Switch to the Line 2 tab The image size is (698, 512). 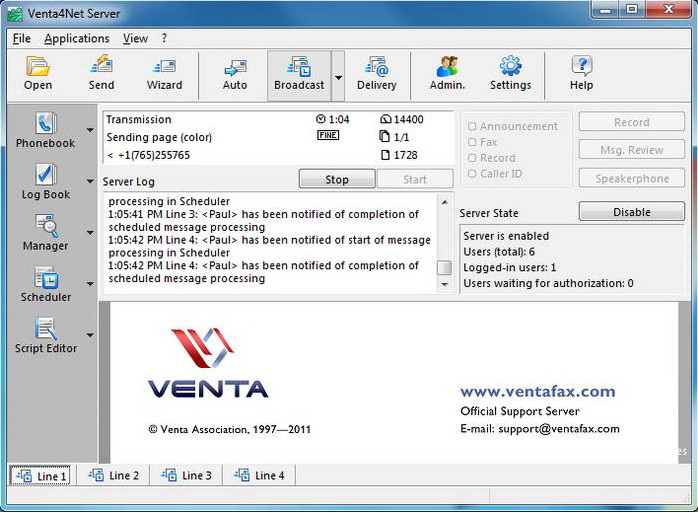[114, 475]
